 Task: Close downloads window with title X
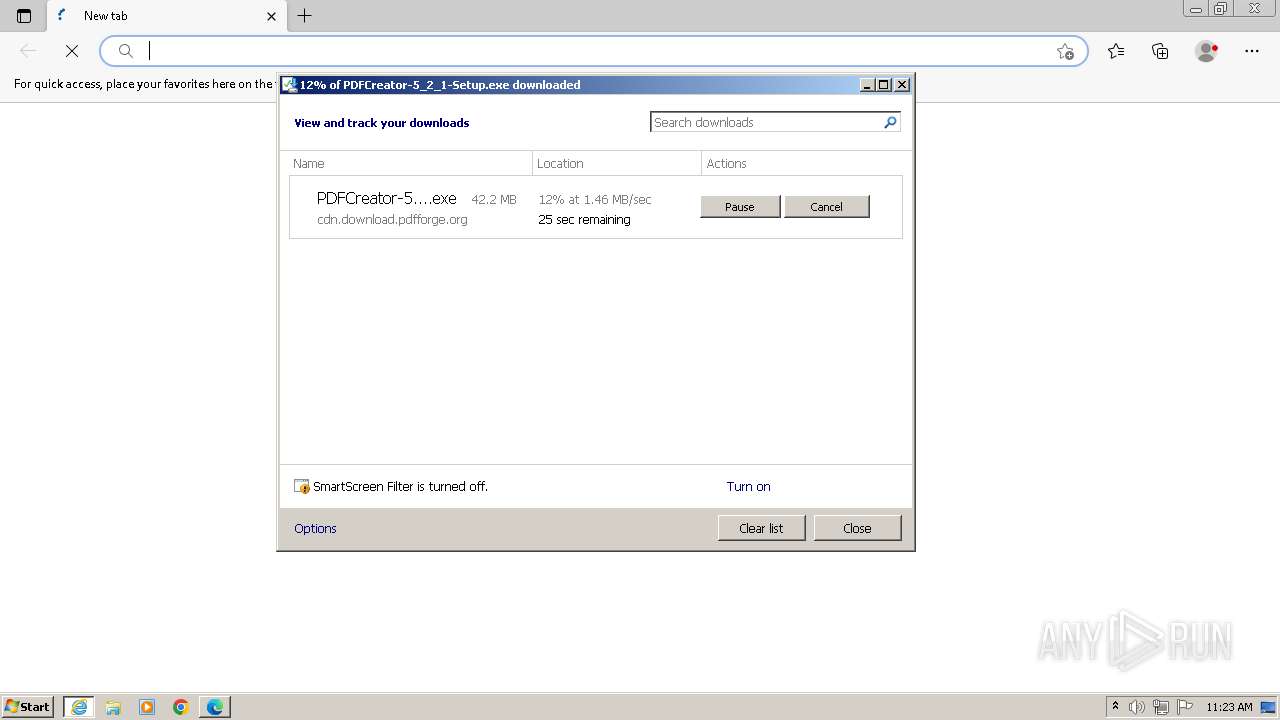[x=902, y=85]
